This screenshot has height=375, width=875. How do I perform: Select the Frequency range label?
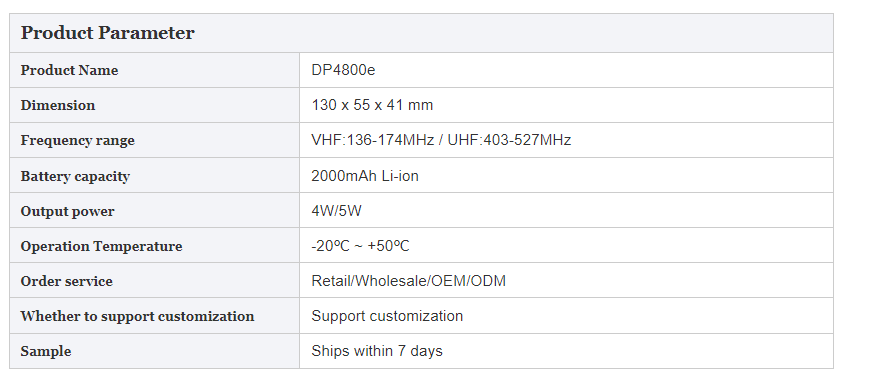(78, 141)
